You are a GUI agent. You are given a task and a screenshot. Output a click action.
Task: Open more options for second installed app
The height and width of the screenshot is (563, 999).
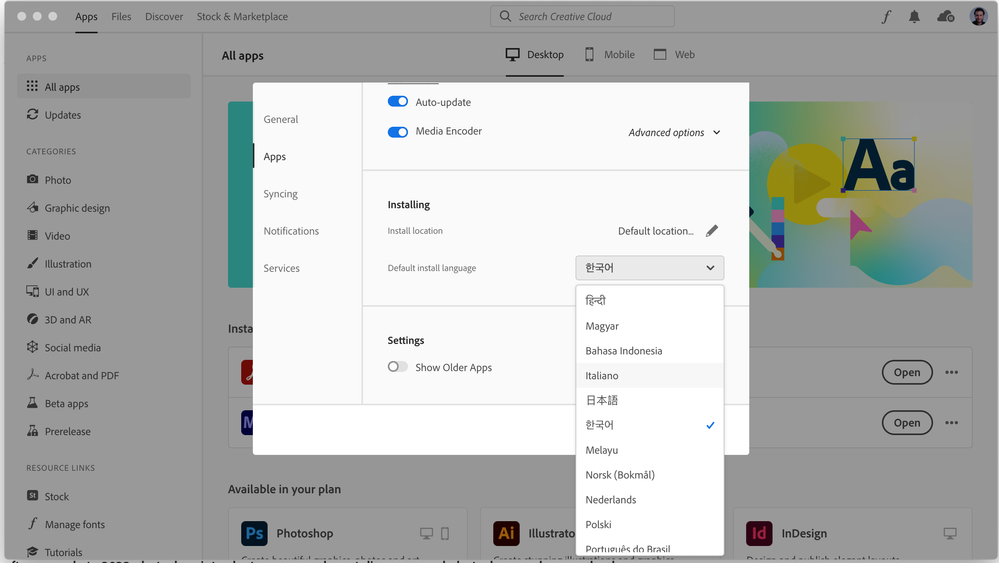click(951, 422)
